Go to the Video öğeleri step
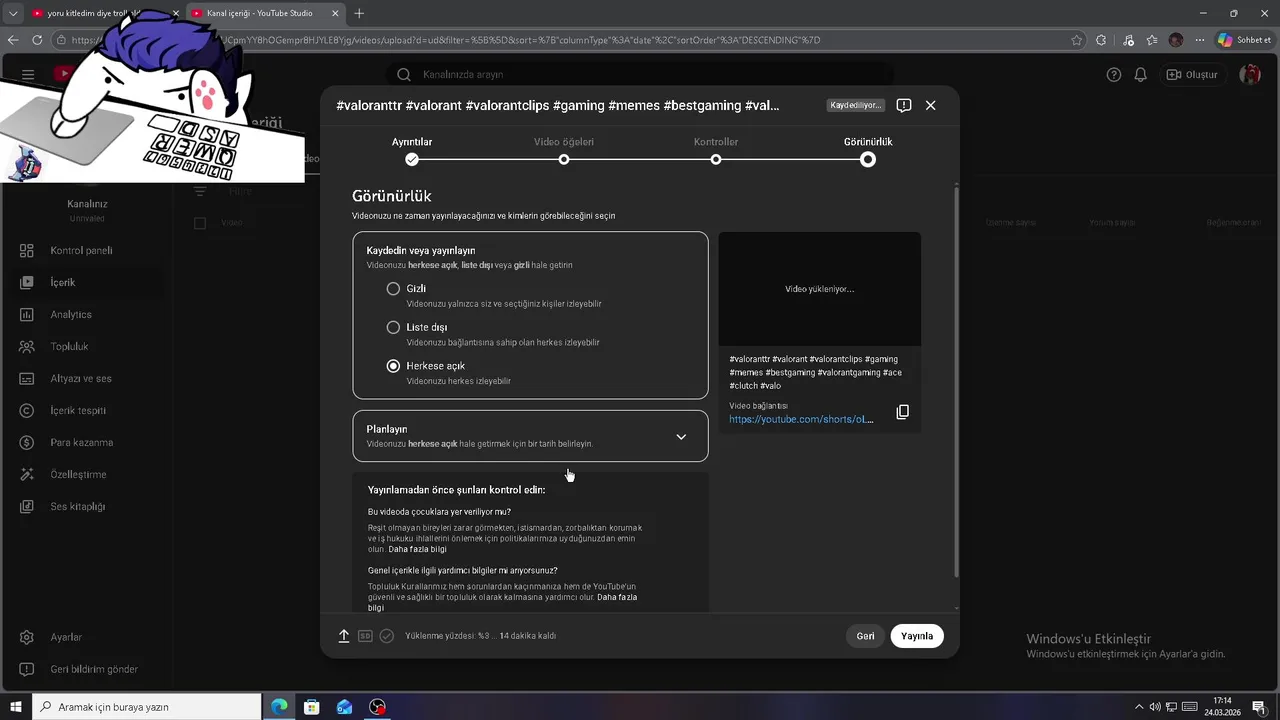 pyautogui.click(x=564, y=151)
